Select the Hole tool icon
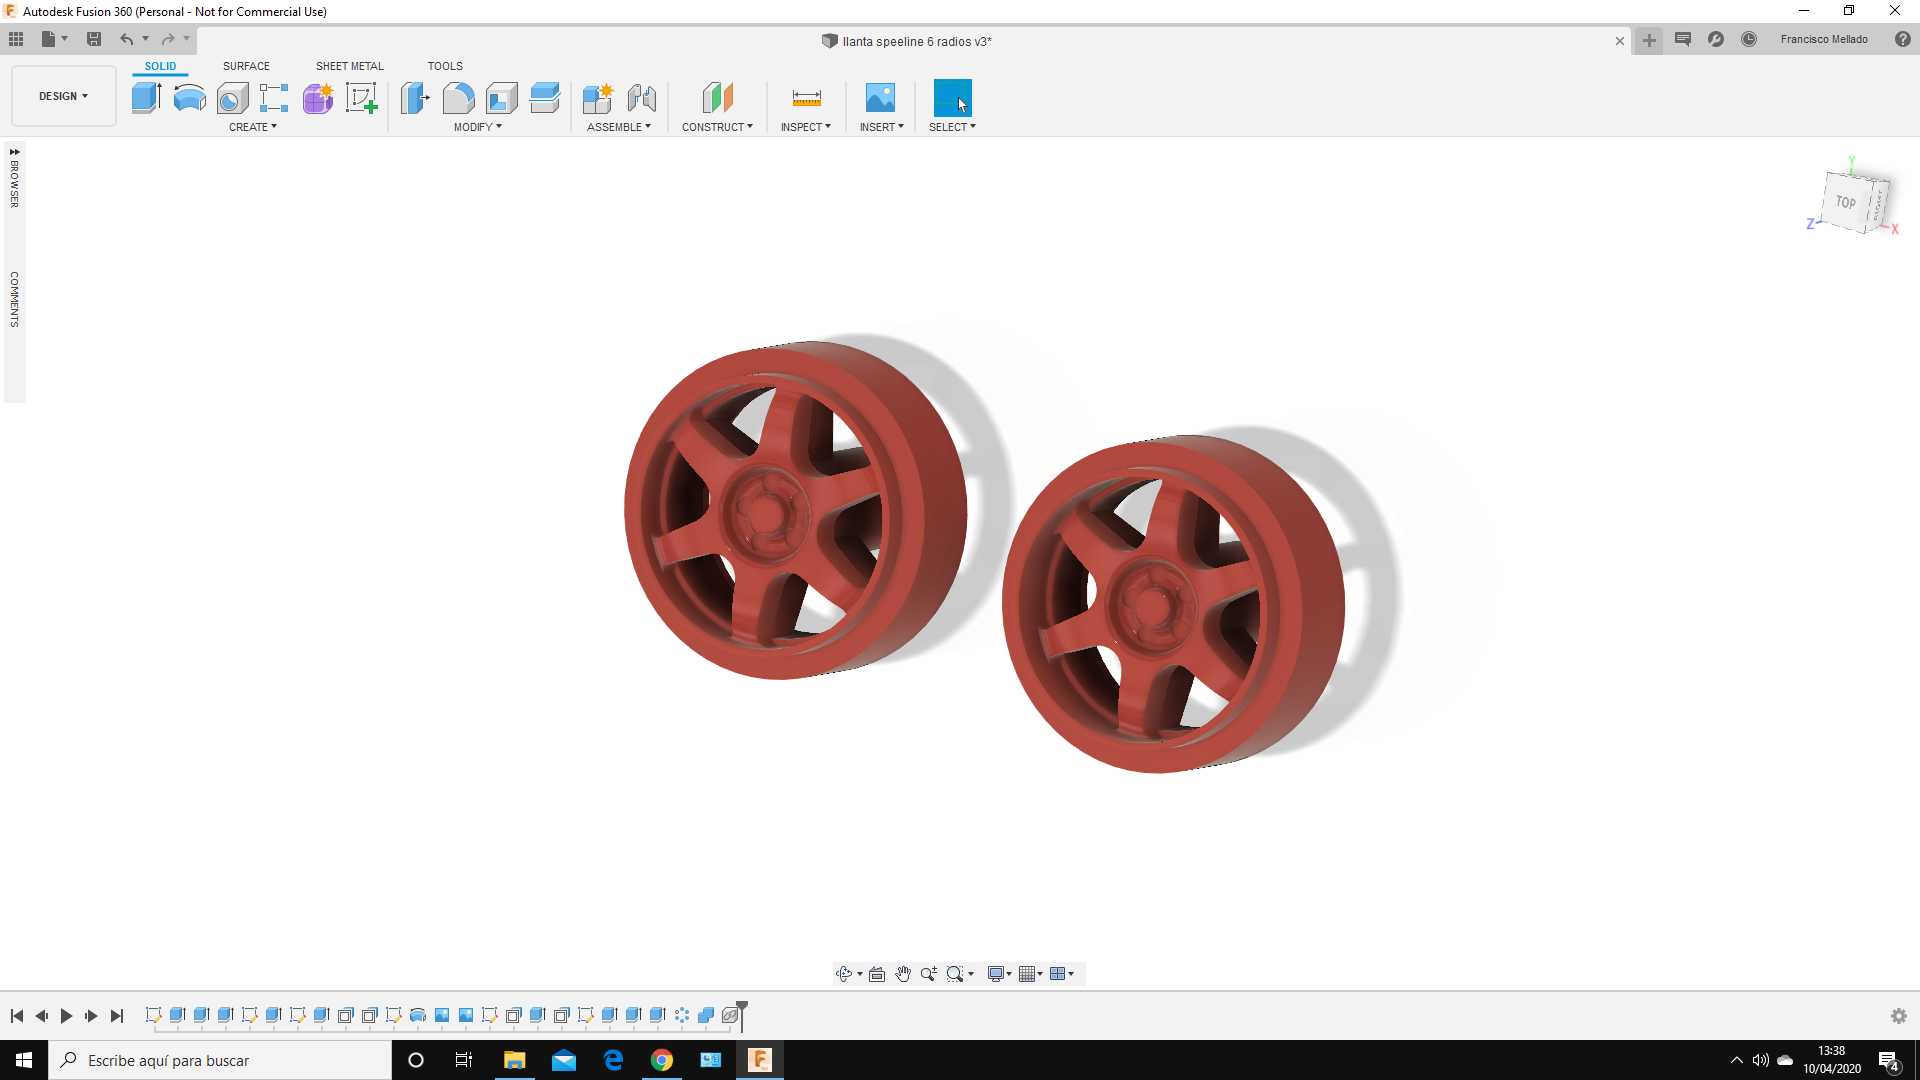Image resolution: width=1920 pixels, height=1080 pixels. tap(232, 97)
